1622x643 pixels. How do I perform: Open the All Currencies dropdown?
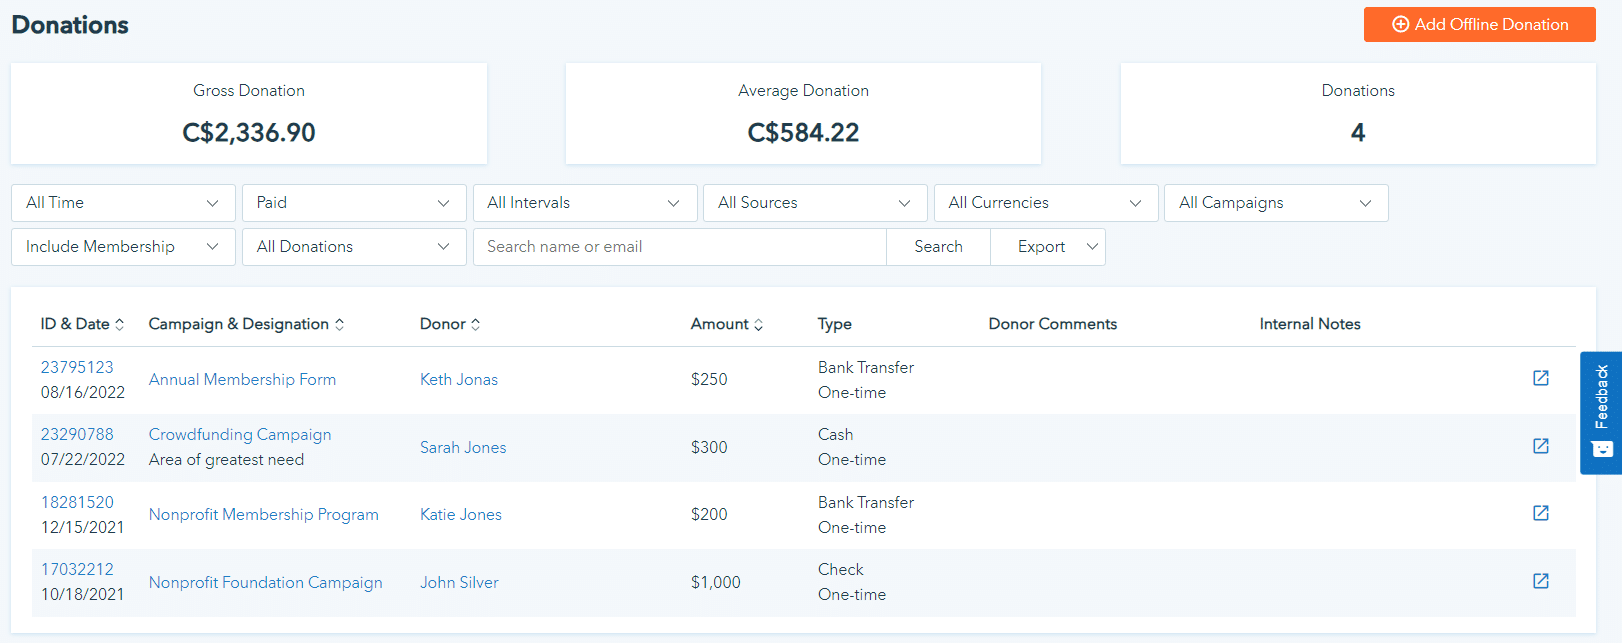1045,203
